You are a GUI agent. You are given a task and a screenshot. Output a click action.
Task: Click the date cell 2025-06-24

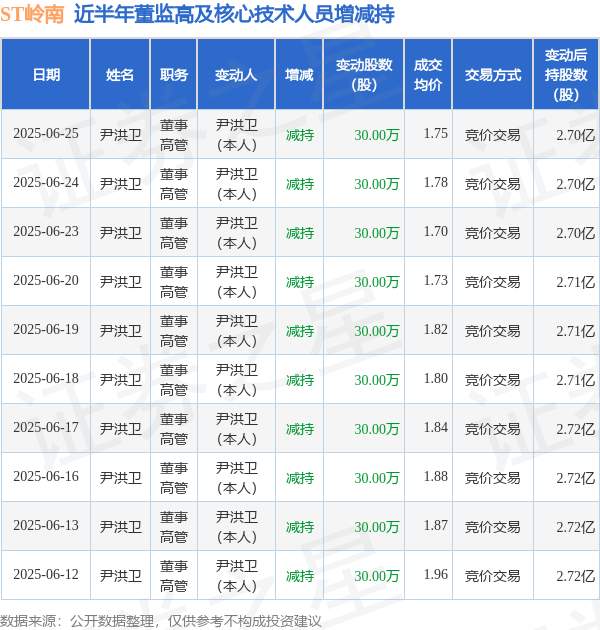[x=46, y=183]
